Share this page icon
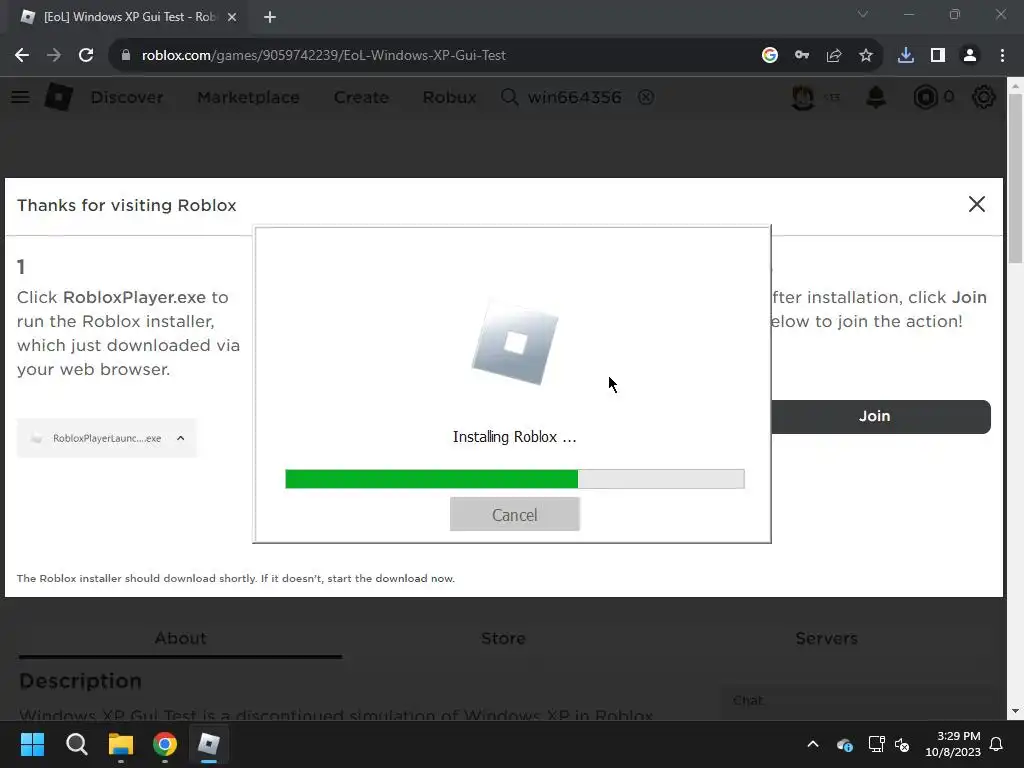The height and width of the screenshot is (768, 1024). click(834, 56)
